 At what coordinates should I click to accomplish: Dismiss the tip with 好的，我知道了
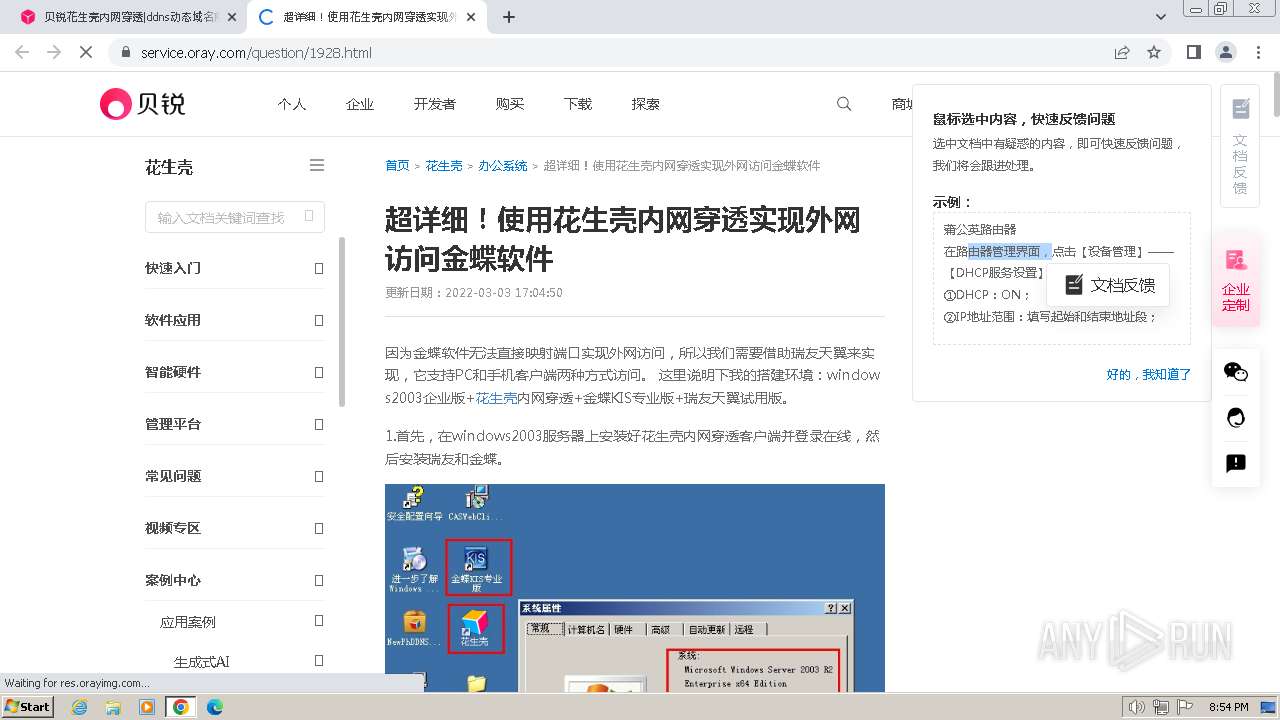(x=1149, y=374)
